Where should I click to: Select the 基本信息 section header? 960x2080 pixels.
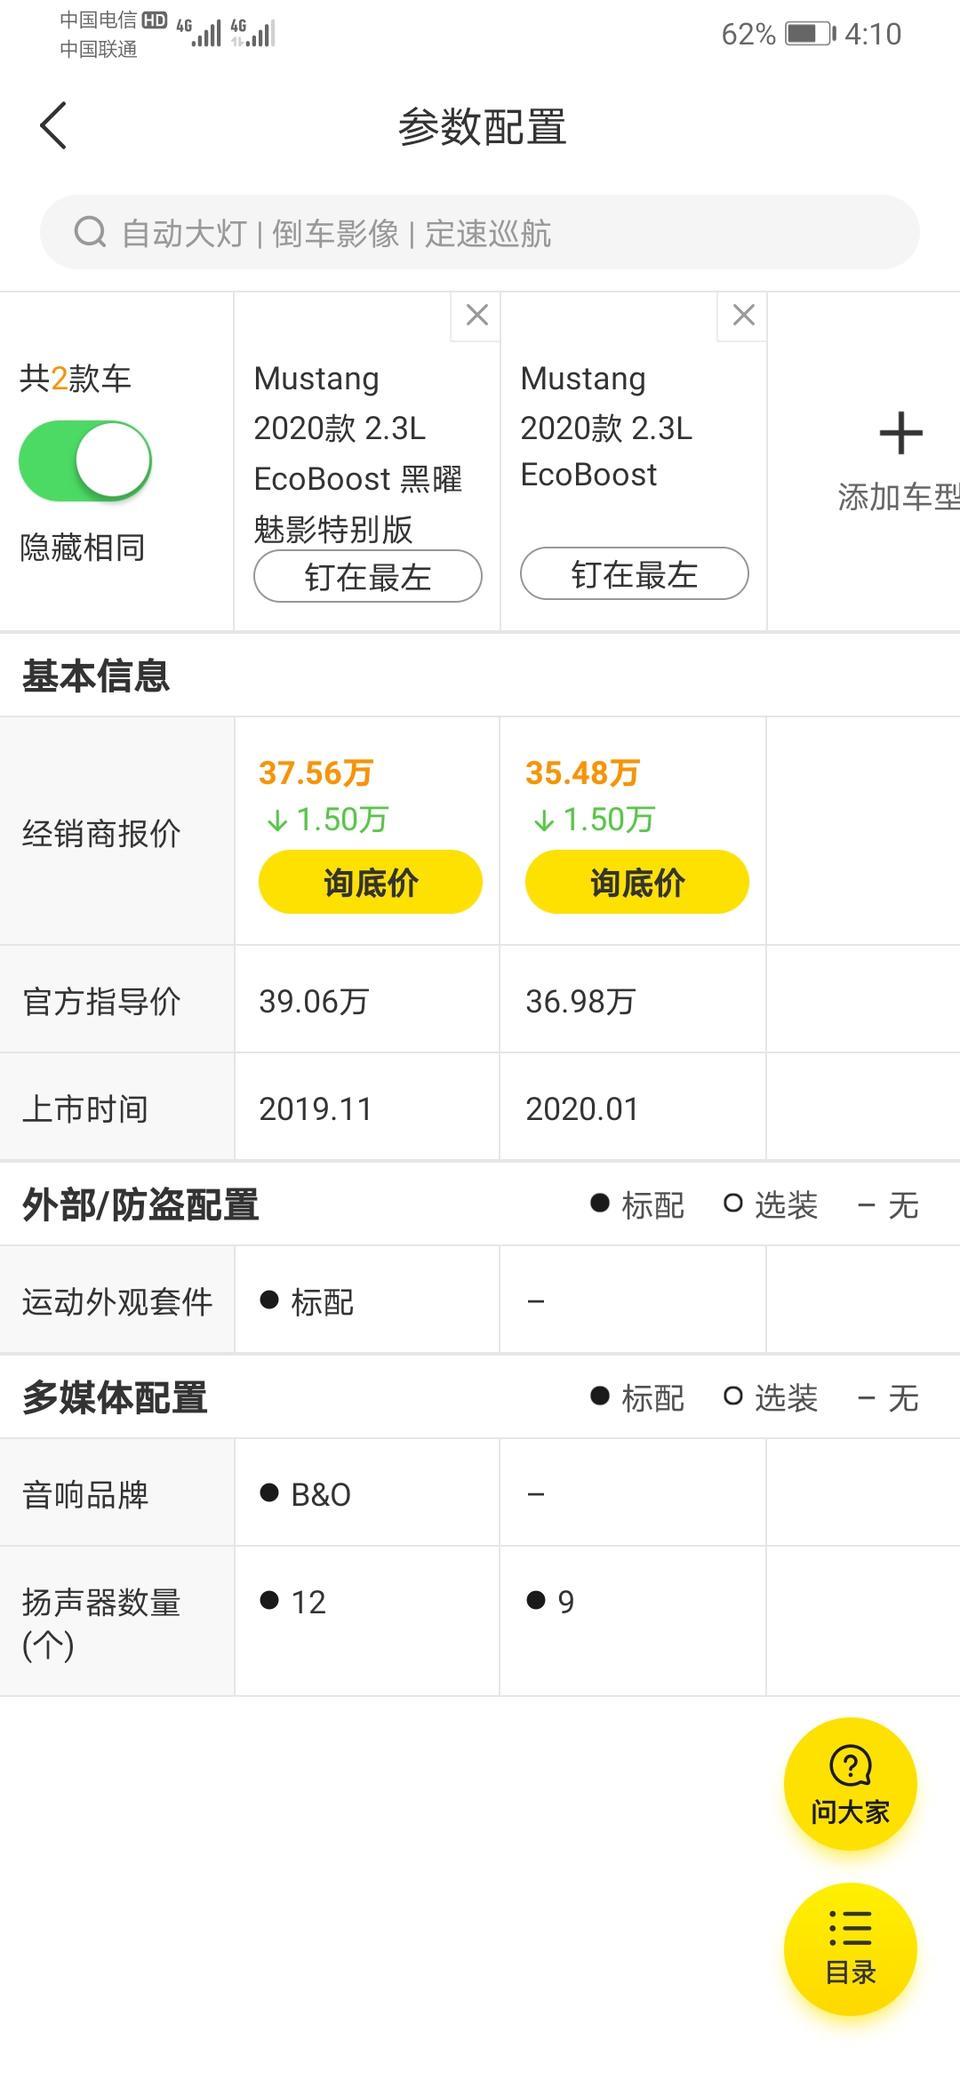tap(96, 676)
